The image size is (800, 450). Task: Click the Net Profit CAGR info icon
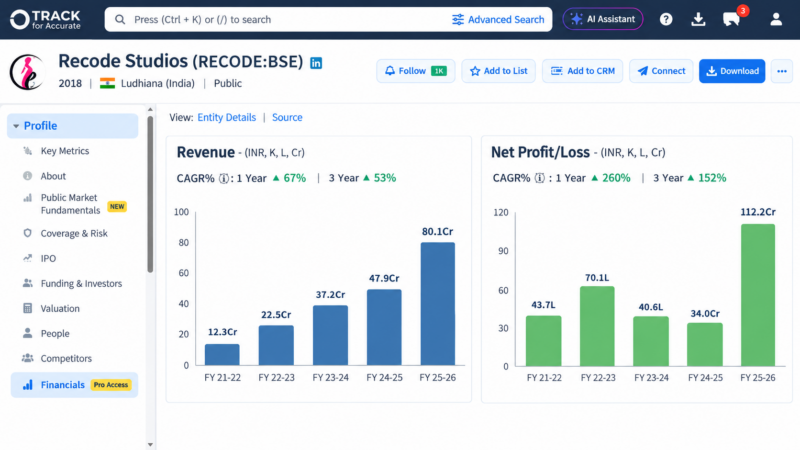pos(539,178)
